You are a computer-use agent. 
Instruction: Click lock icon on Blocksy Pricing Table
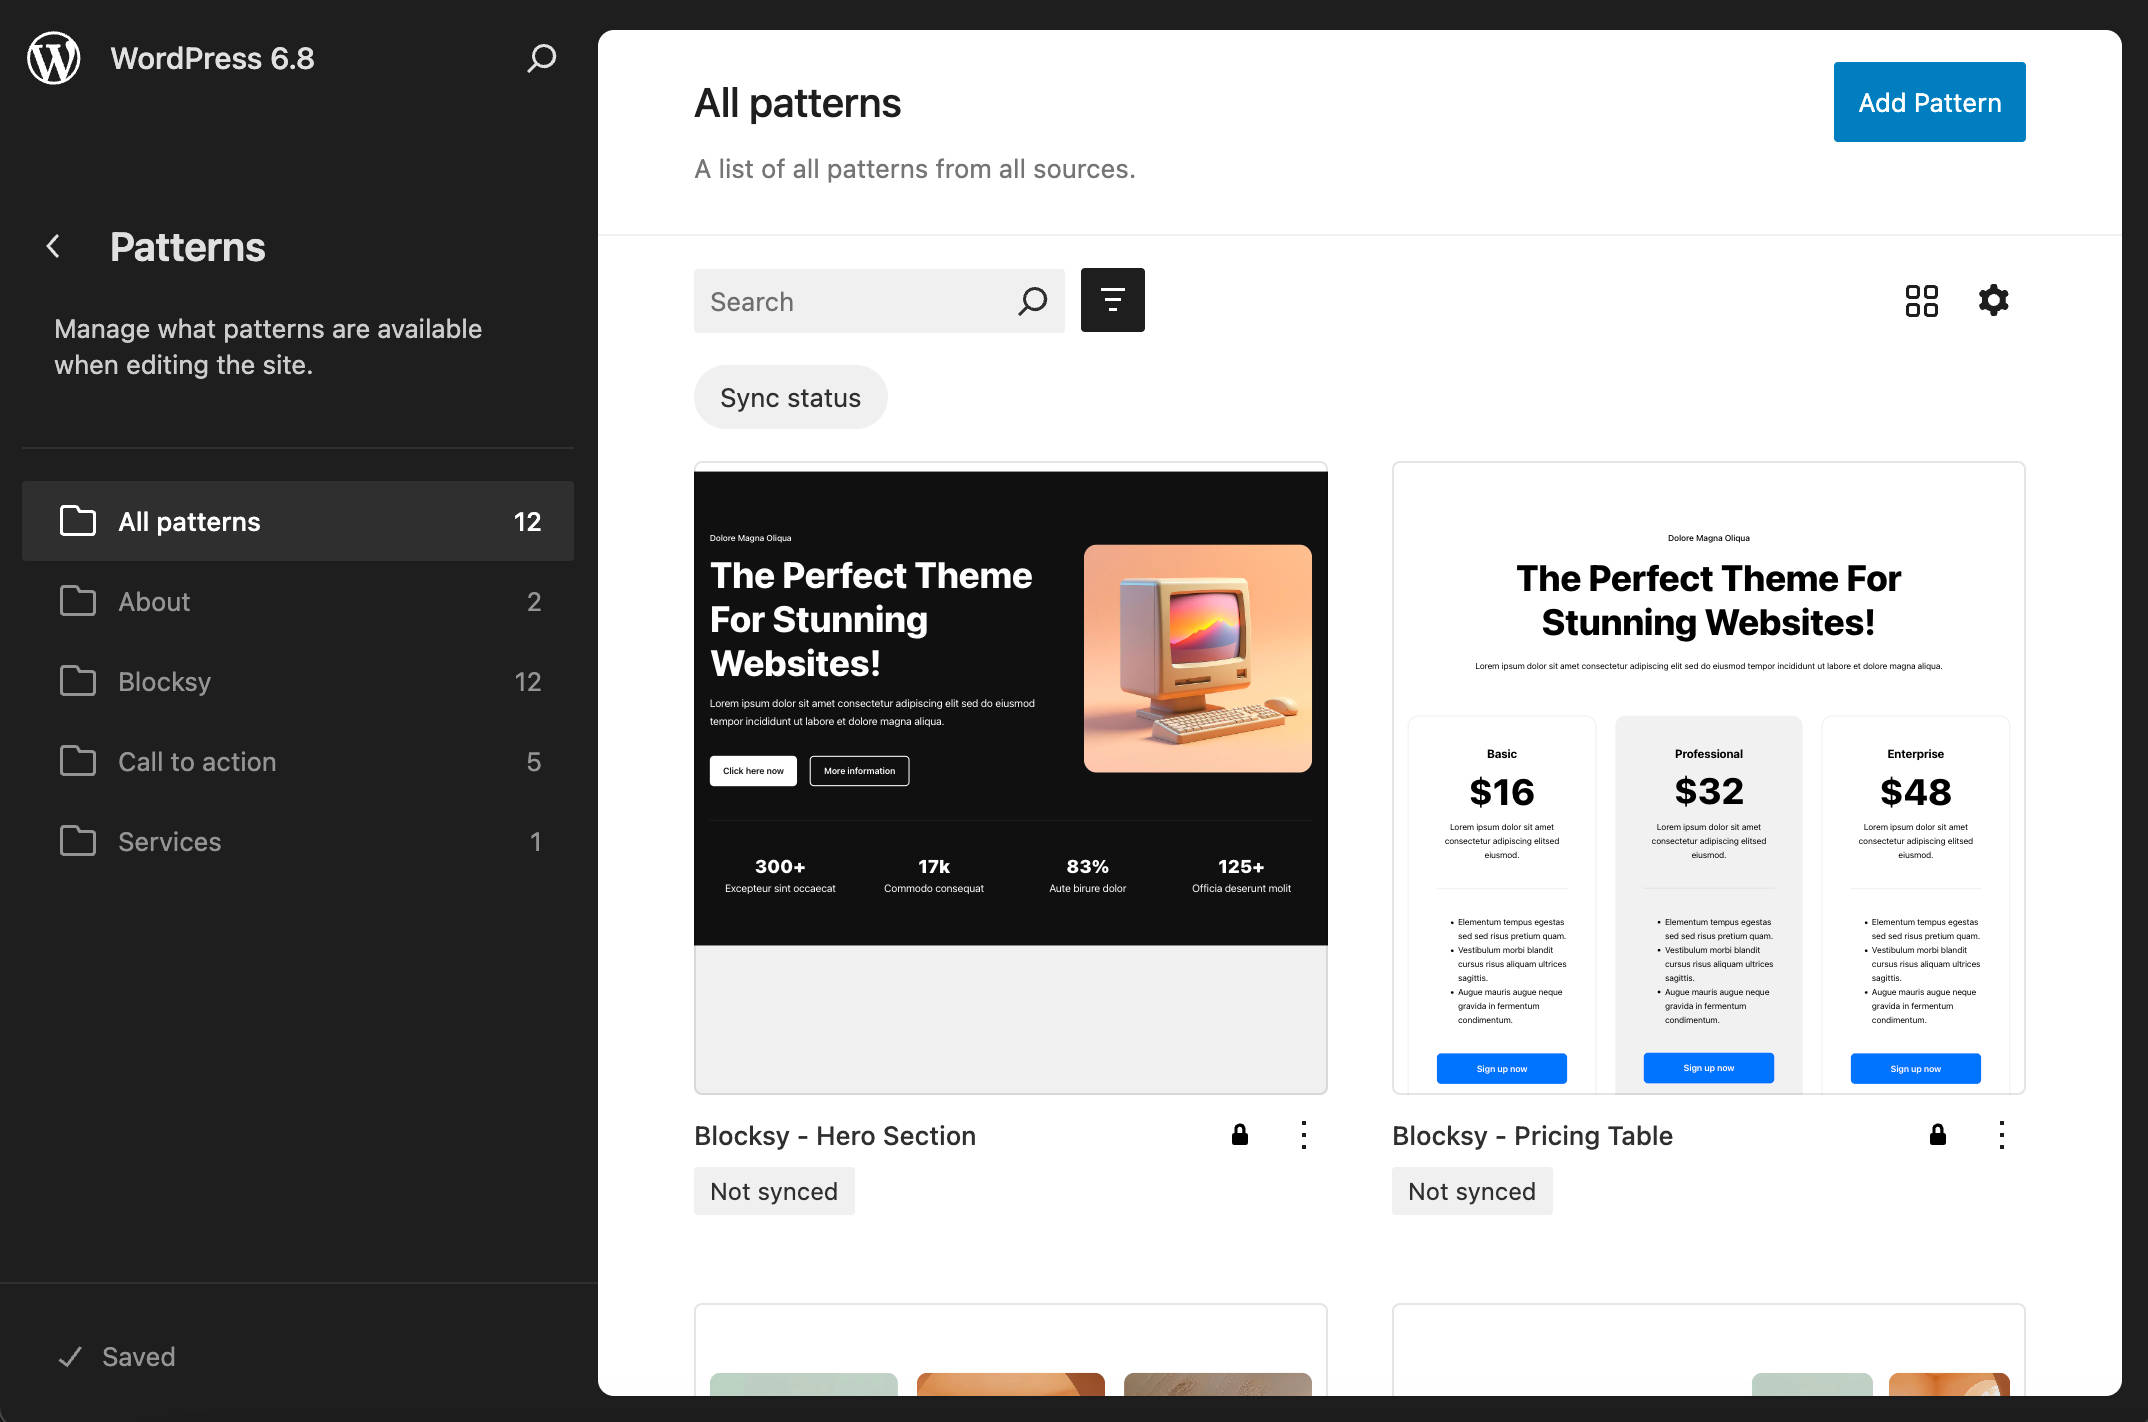1937,1134
